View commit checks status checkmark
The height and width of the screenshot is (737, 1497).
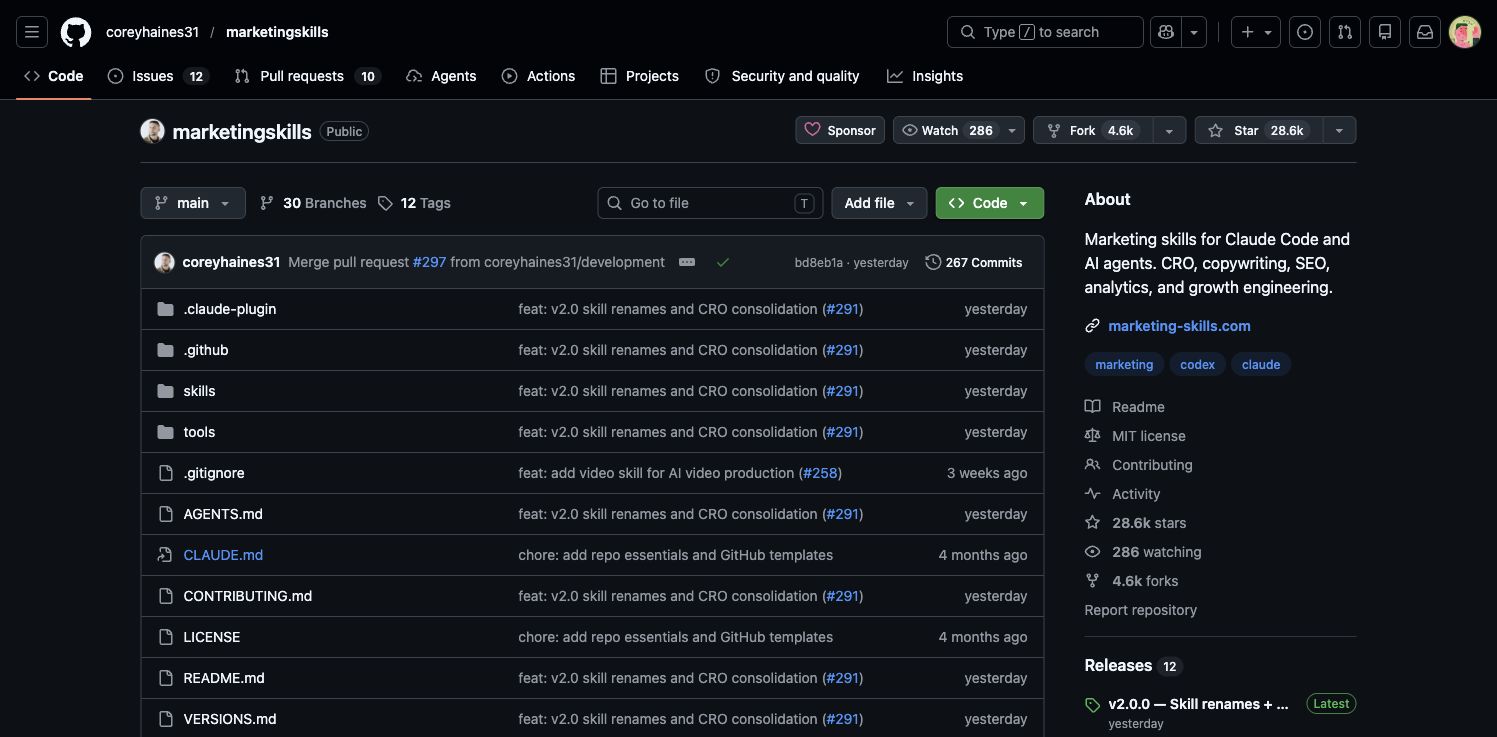pos(723,262)
